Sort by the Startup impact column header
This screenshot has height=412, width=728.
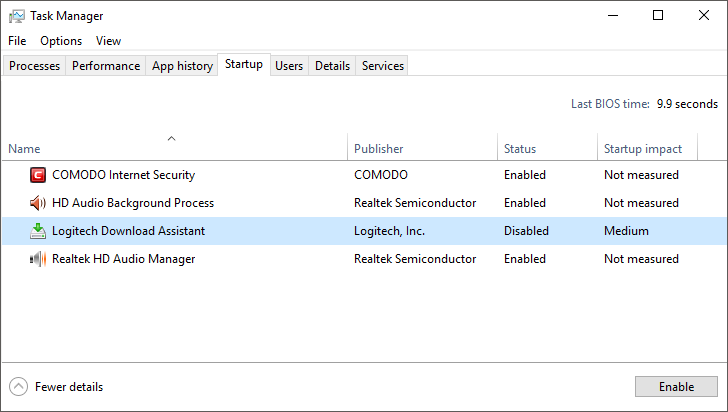coord(643,149)
